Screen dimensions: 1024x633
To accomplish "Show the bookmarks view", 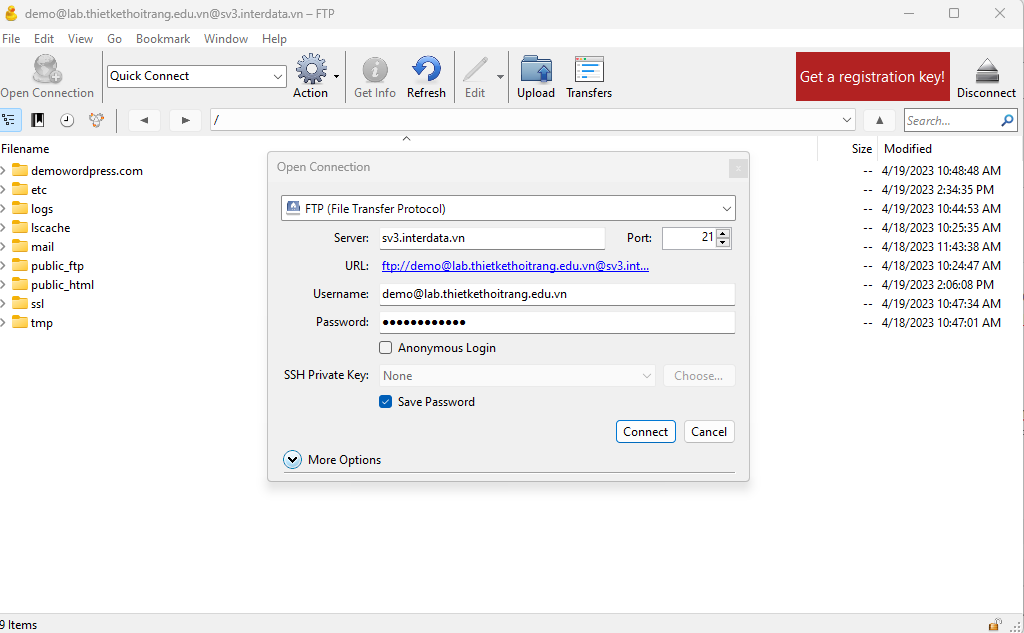I will (38, 120).
